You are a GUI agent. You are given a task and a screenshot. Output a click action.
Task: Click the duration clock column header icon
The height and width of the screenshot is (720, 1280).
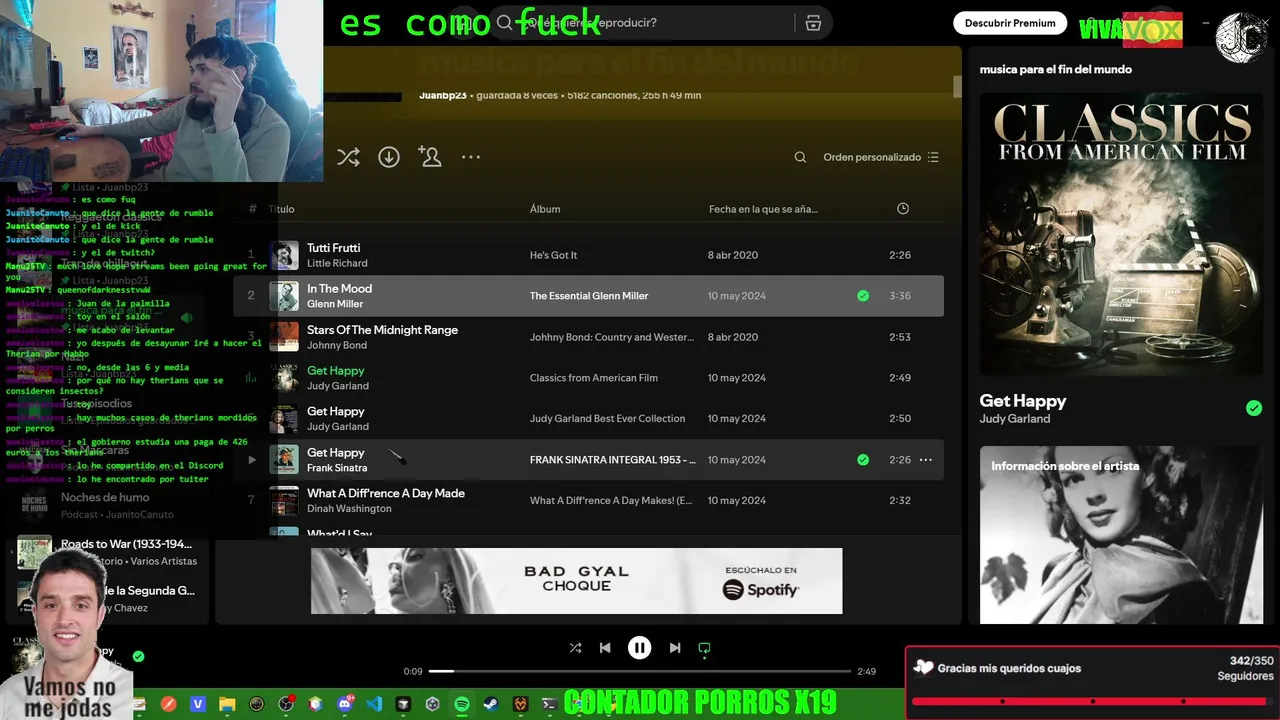coord(903,209)
